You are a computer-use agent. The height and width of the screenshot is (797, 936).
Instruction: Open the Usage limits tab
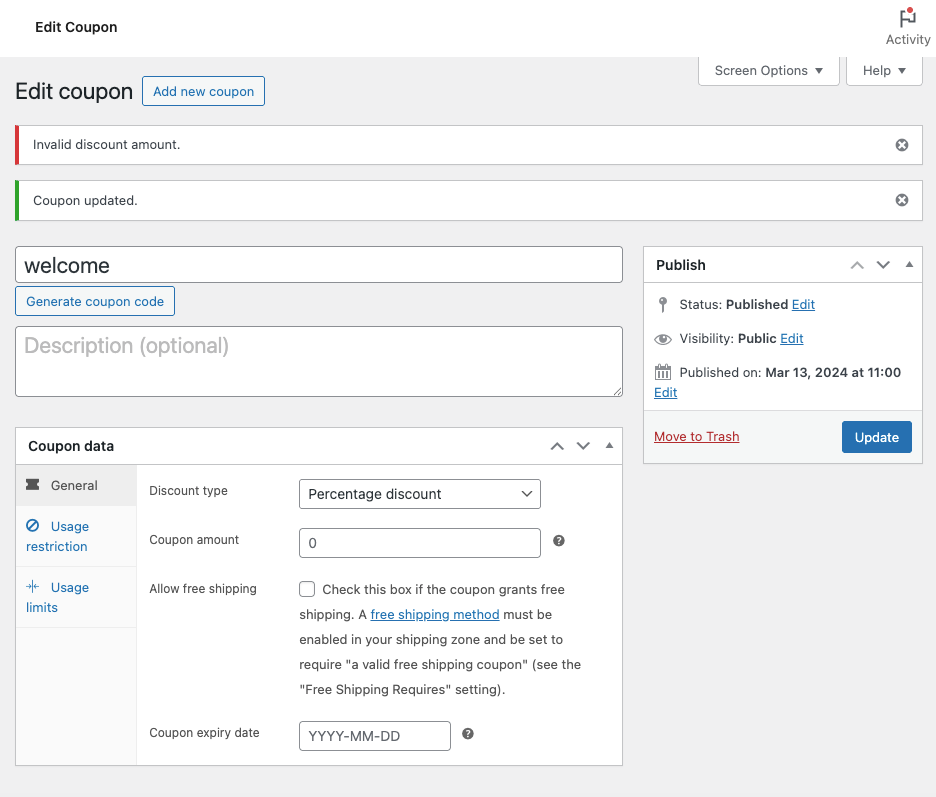[x=76, y=597]
